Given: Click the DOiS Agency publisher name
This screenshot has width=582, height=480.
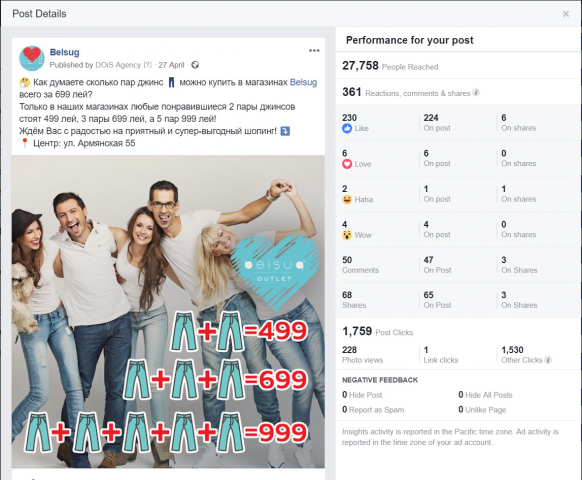Looking at the screenshot, I should coord(118,65).
